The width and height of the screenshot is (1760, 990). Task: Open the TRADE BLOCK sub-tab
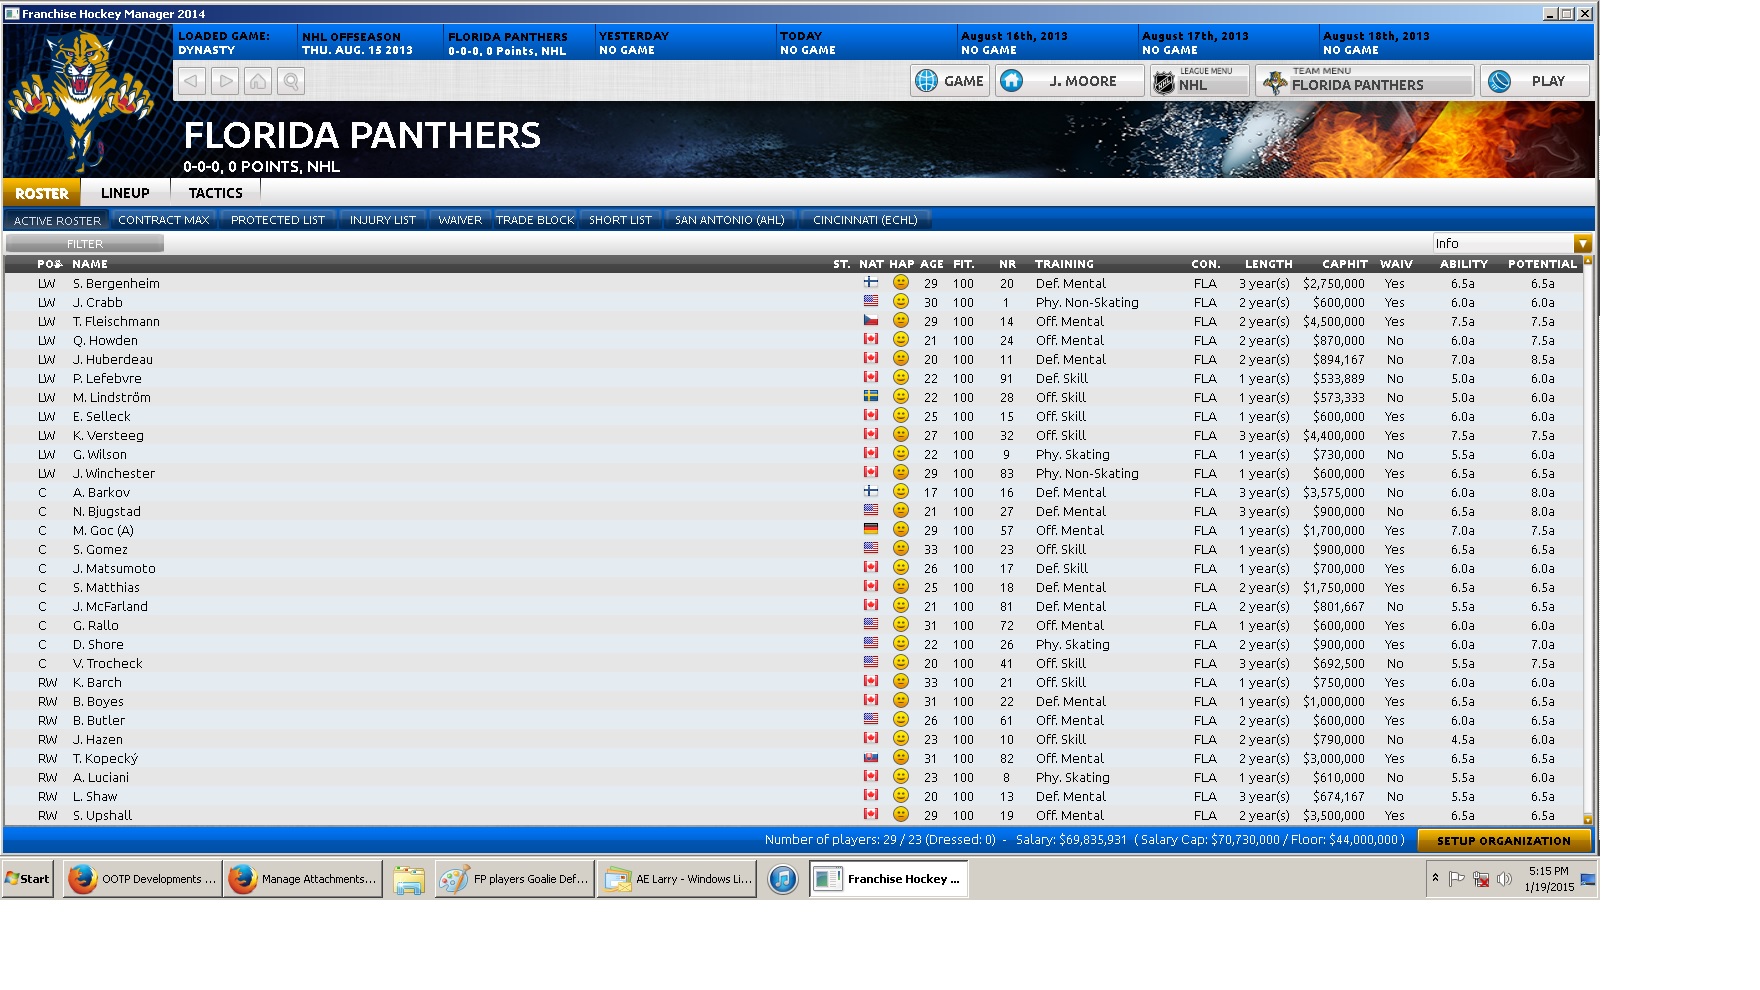[x=535, y=220]
